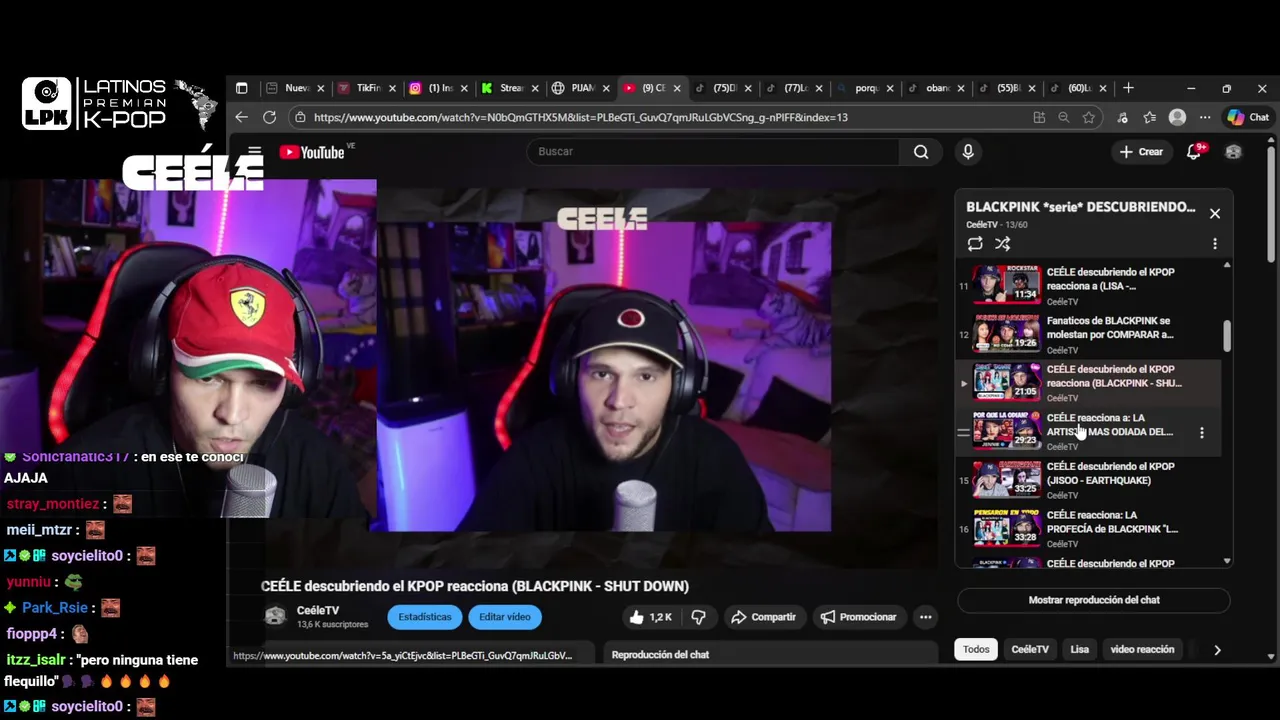Click playlist scroll down arrow
The width and height of the screenshot is (1280, 720).
[1227, 561]
